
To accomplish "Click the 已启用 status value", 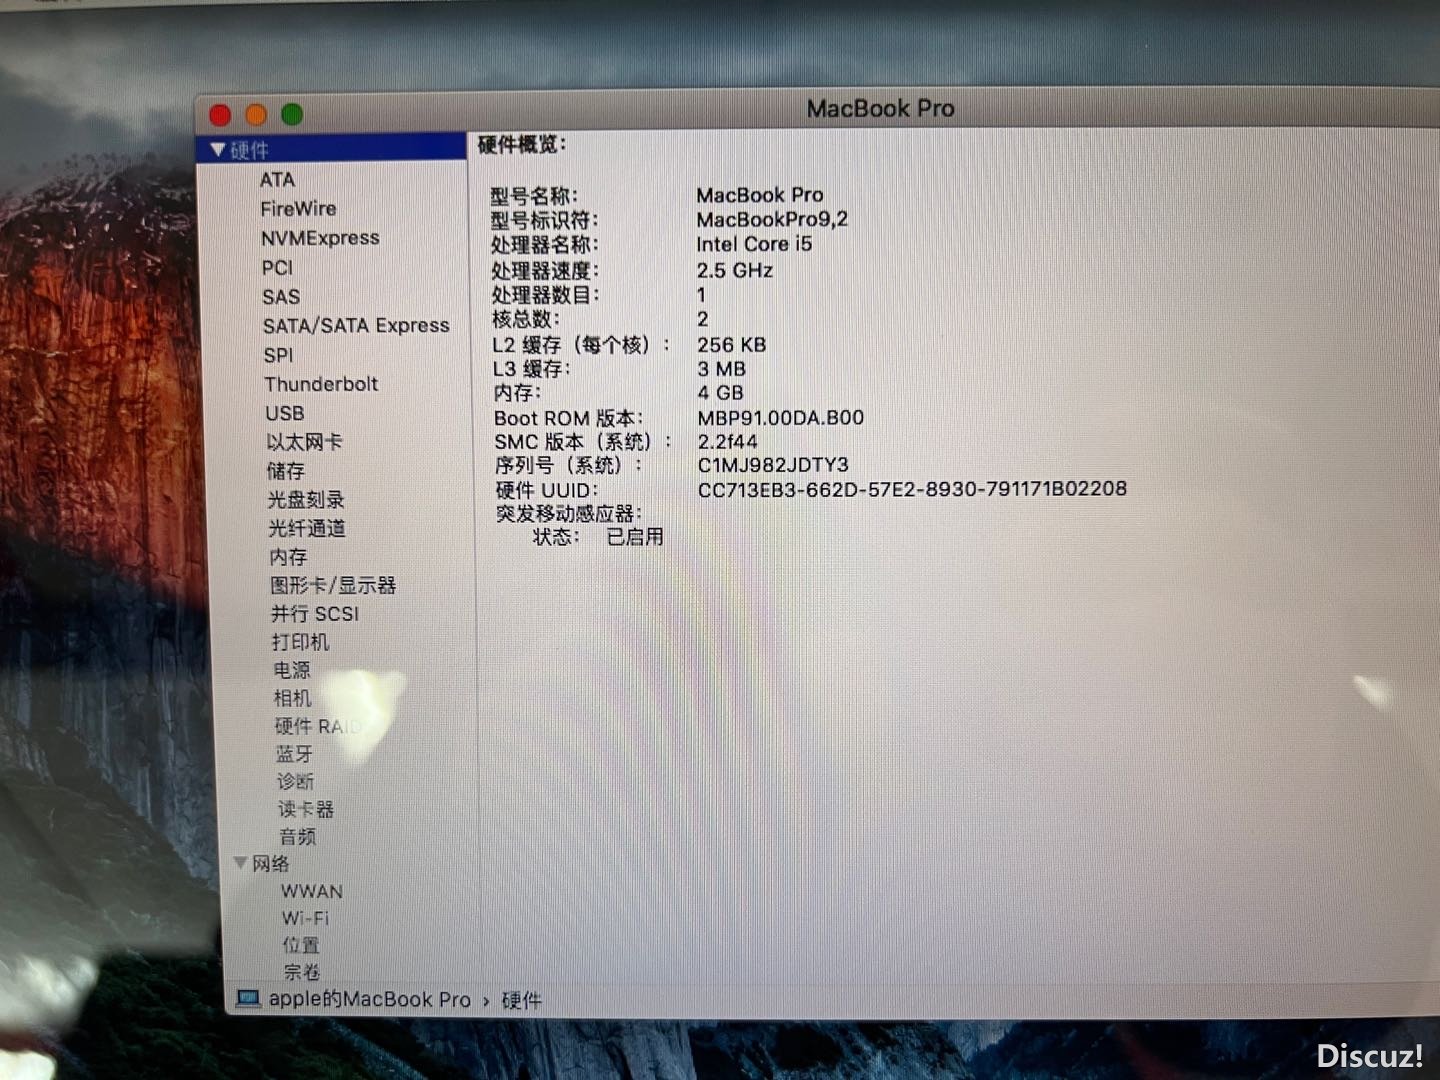I will [635, 537].
